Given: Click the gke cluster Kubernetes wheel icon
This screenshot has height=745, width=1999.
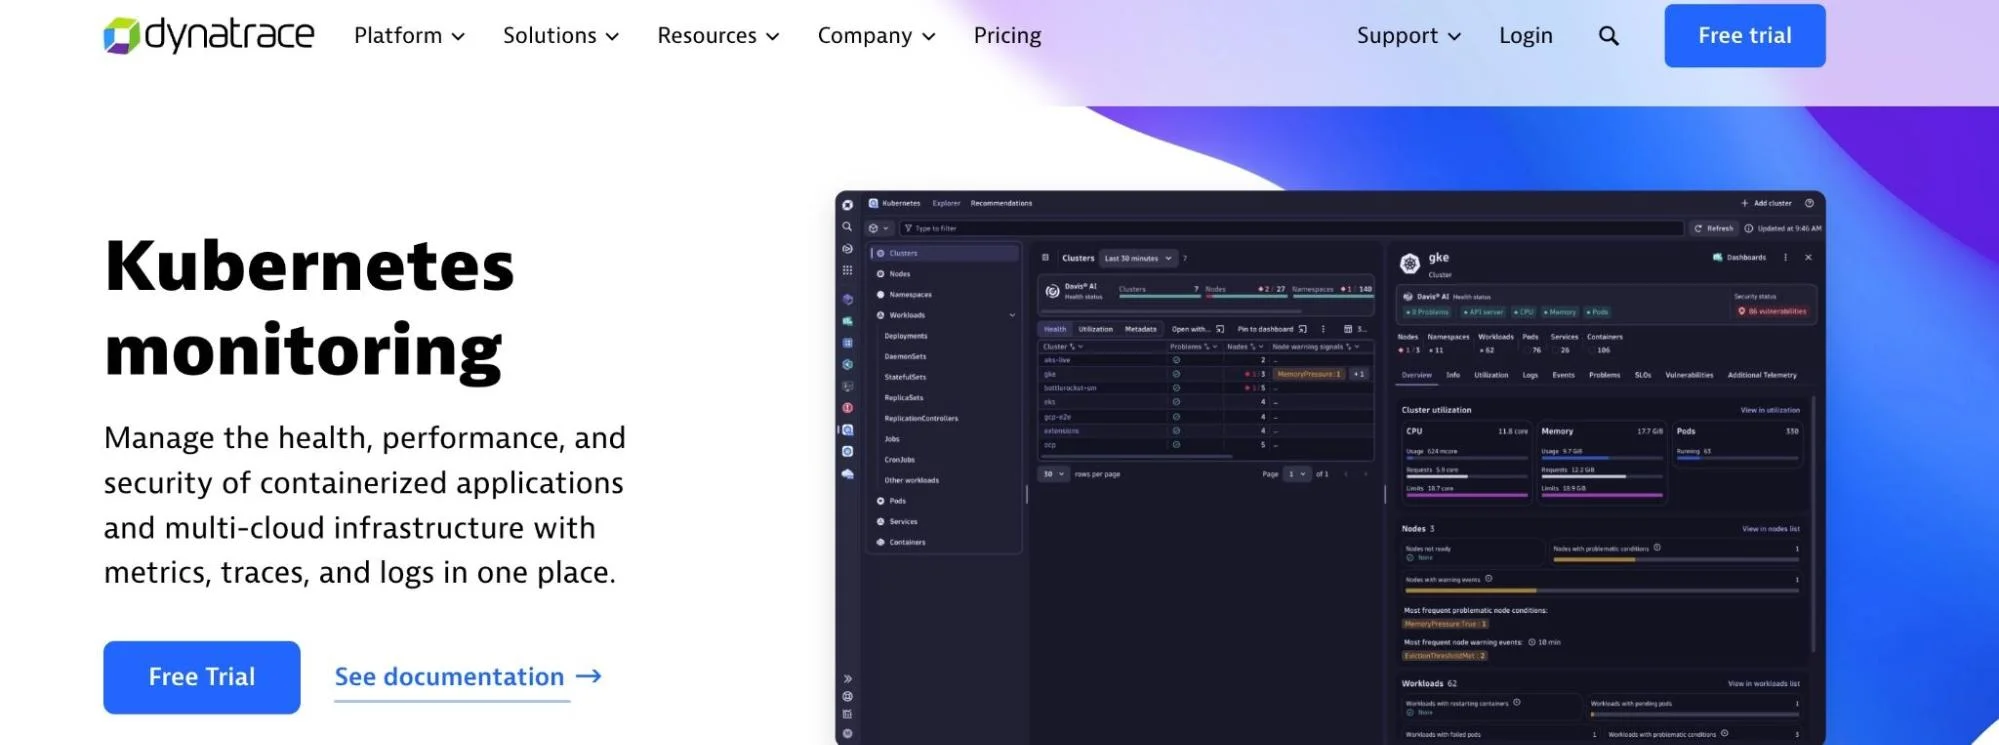Looking at the screenshot, I should [1410, 264].
